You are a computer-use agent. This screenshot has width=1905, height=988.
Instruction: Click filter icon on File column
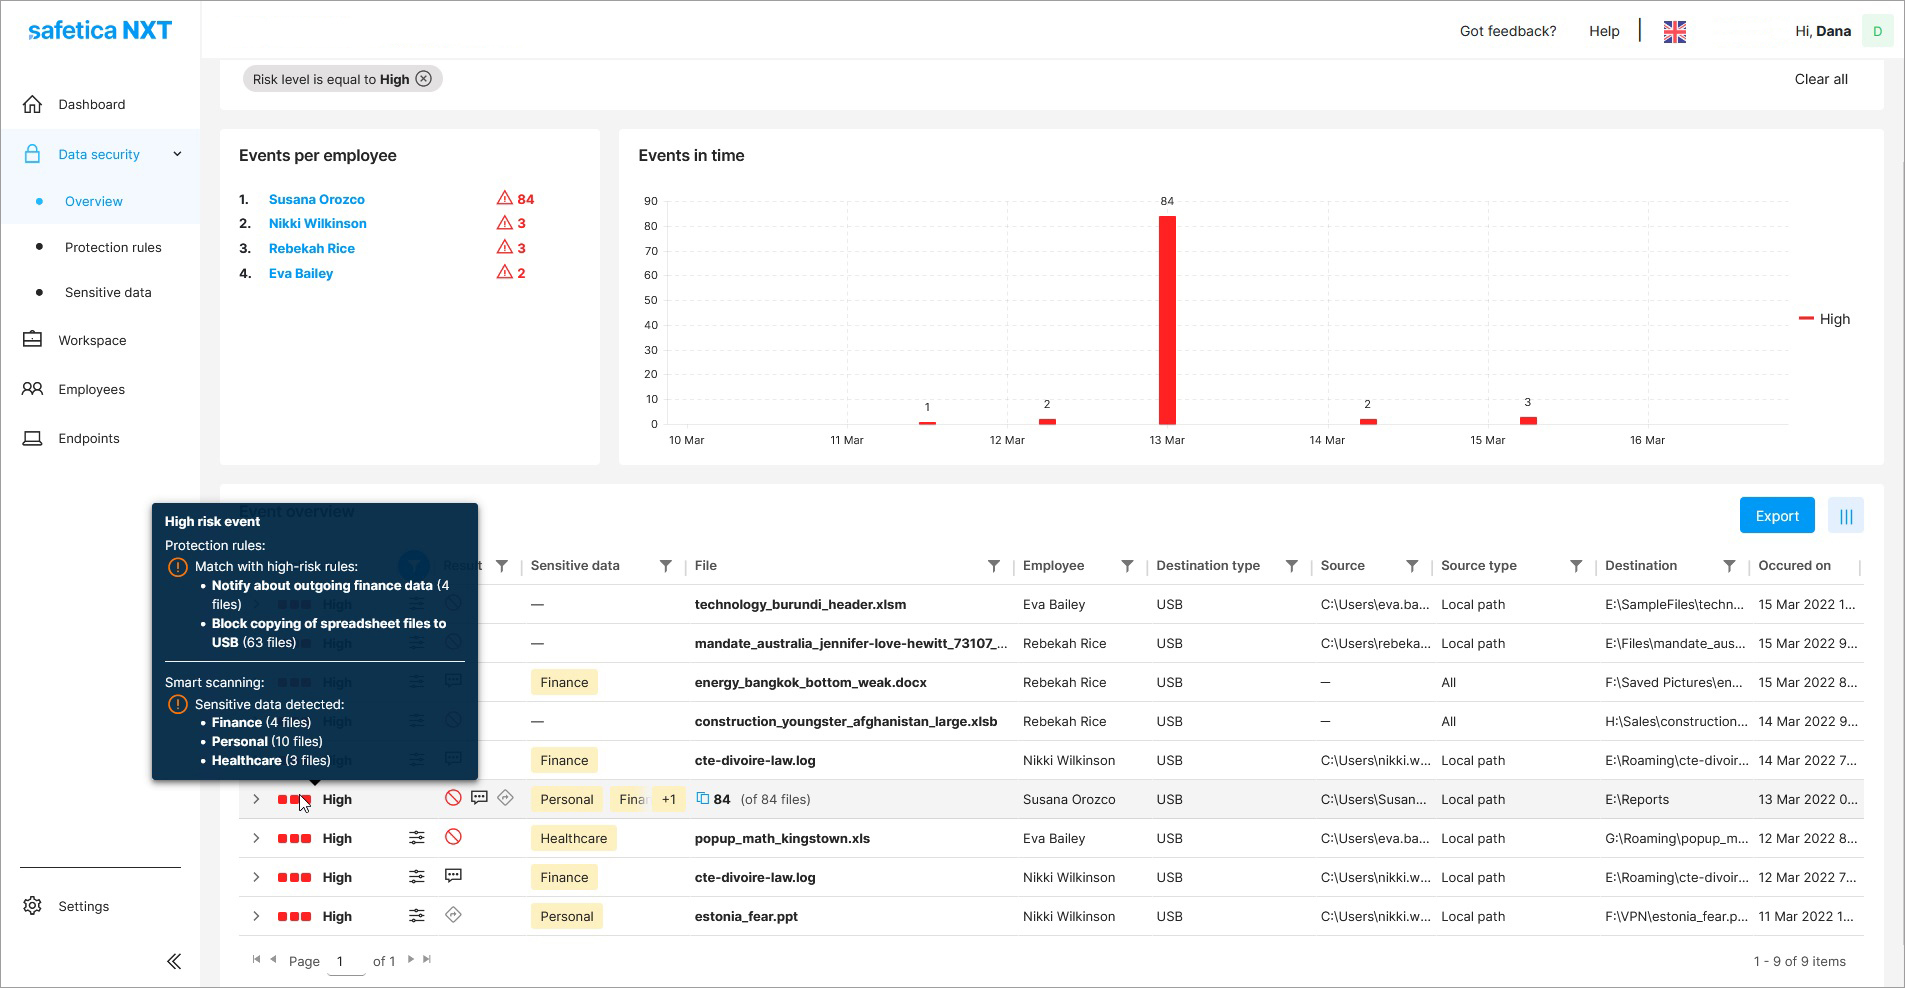994,566
